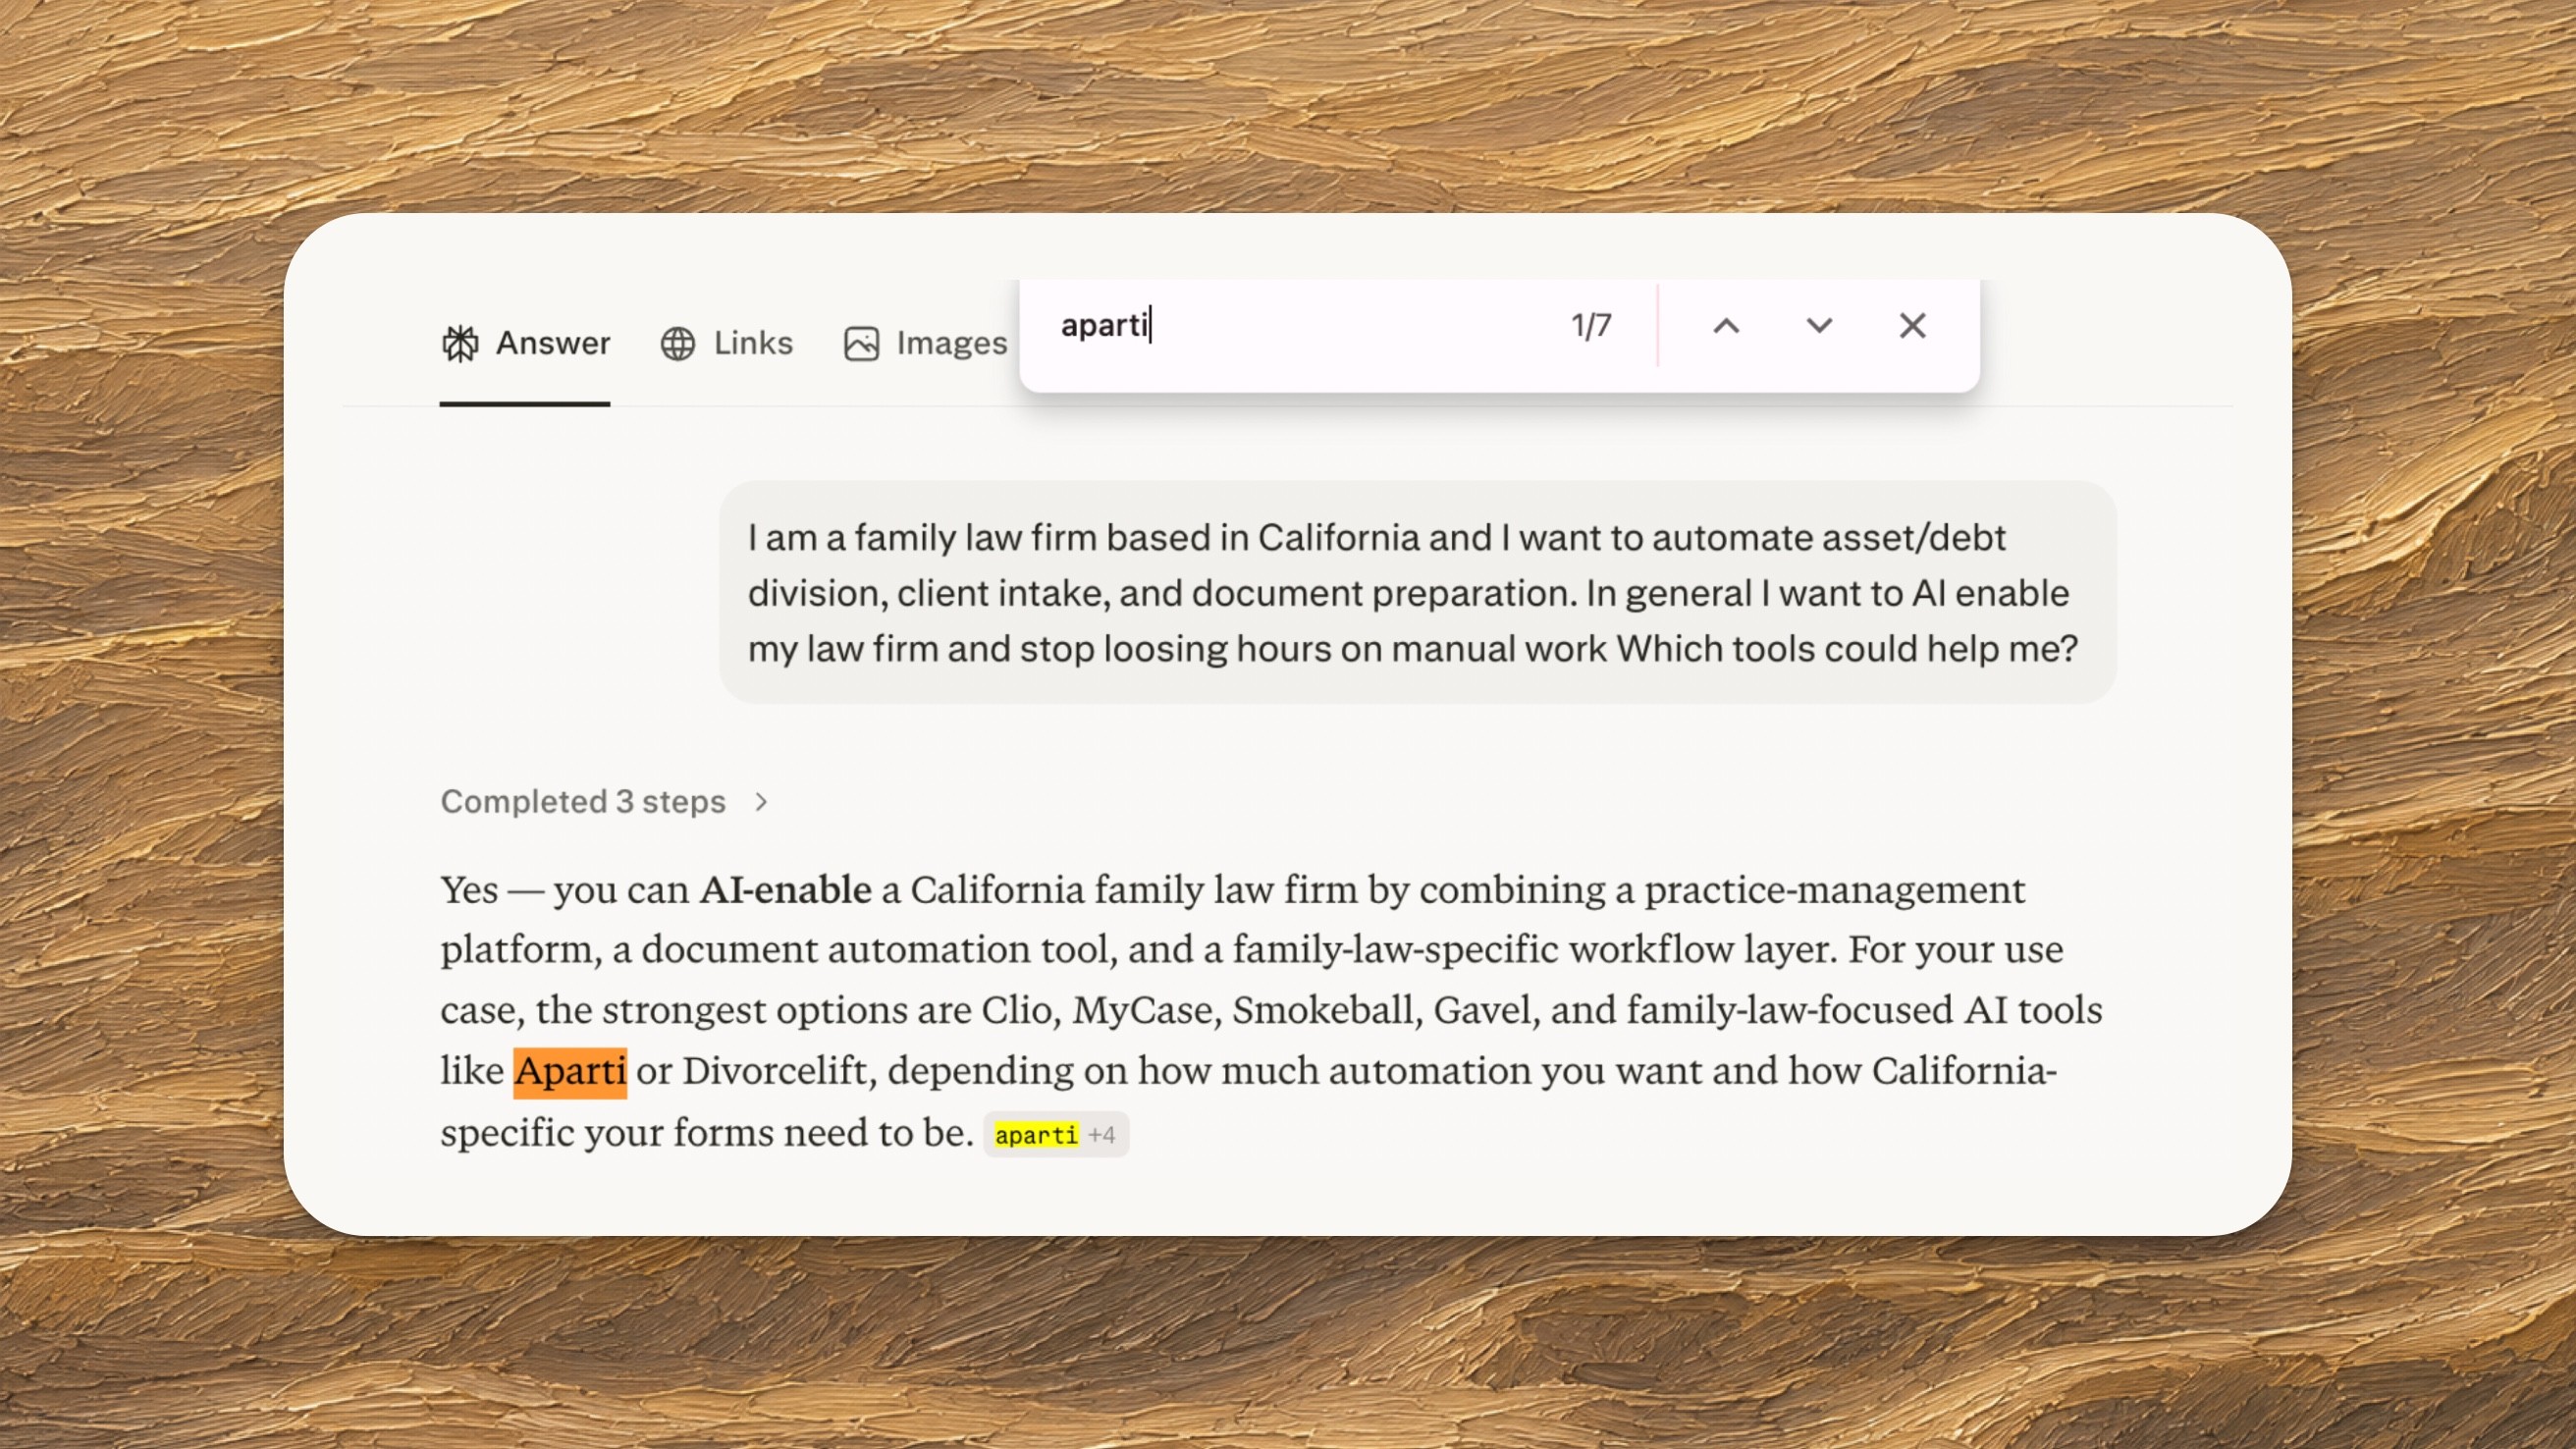Click the picture icon beside Images

point(861,343)
